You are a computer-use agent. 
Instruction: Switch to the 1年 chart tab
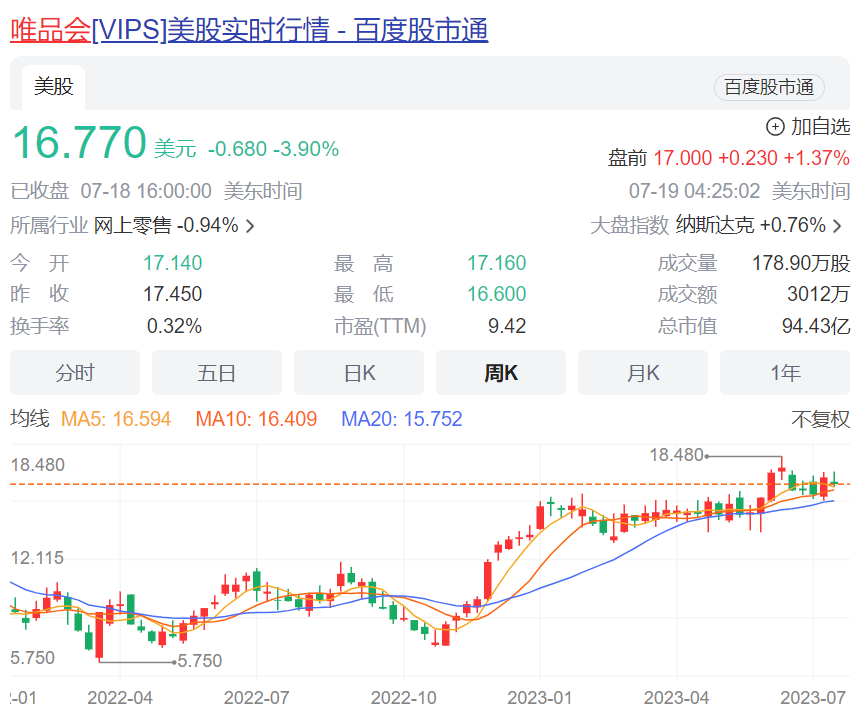pos(785,373)
